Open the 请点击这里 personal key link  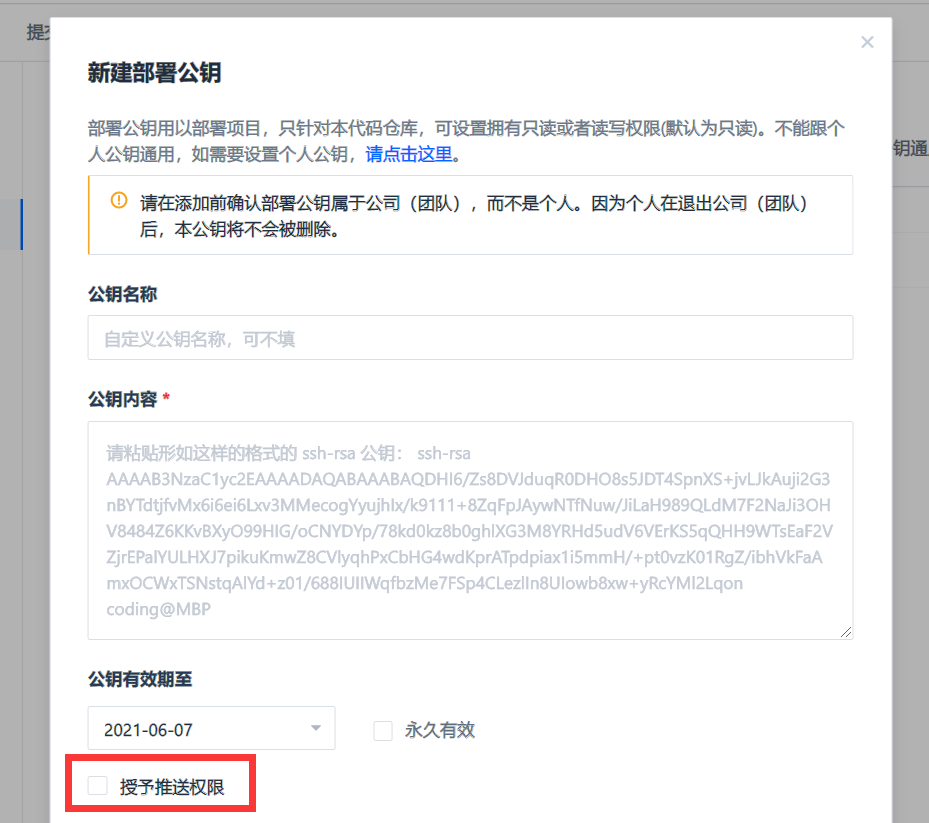click(x=409, y=154)
